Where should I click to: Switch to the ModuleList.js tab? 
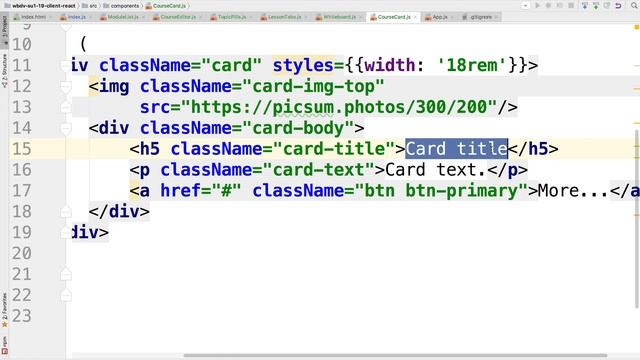coord(123,17)
